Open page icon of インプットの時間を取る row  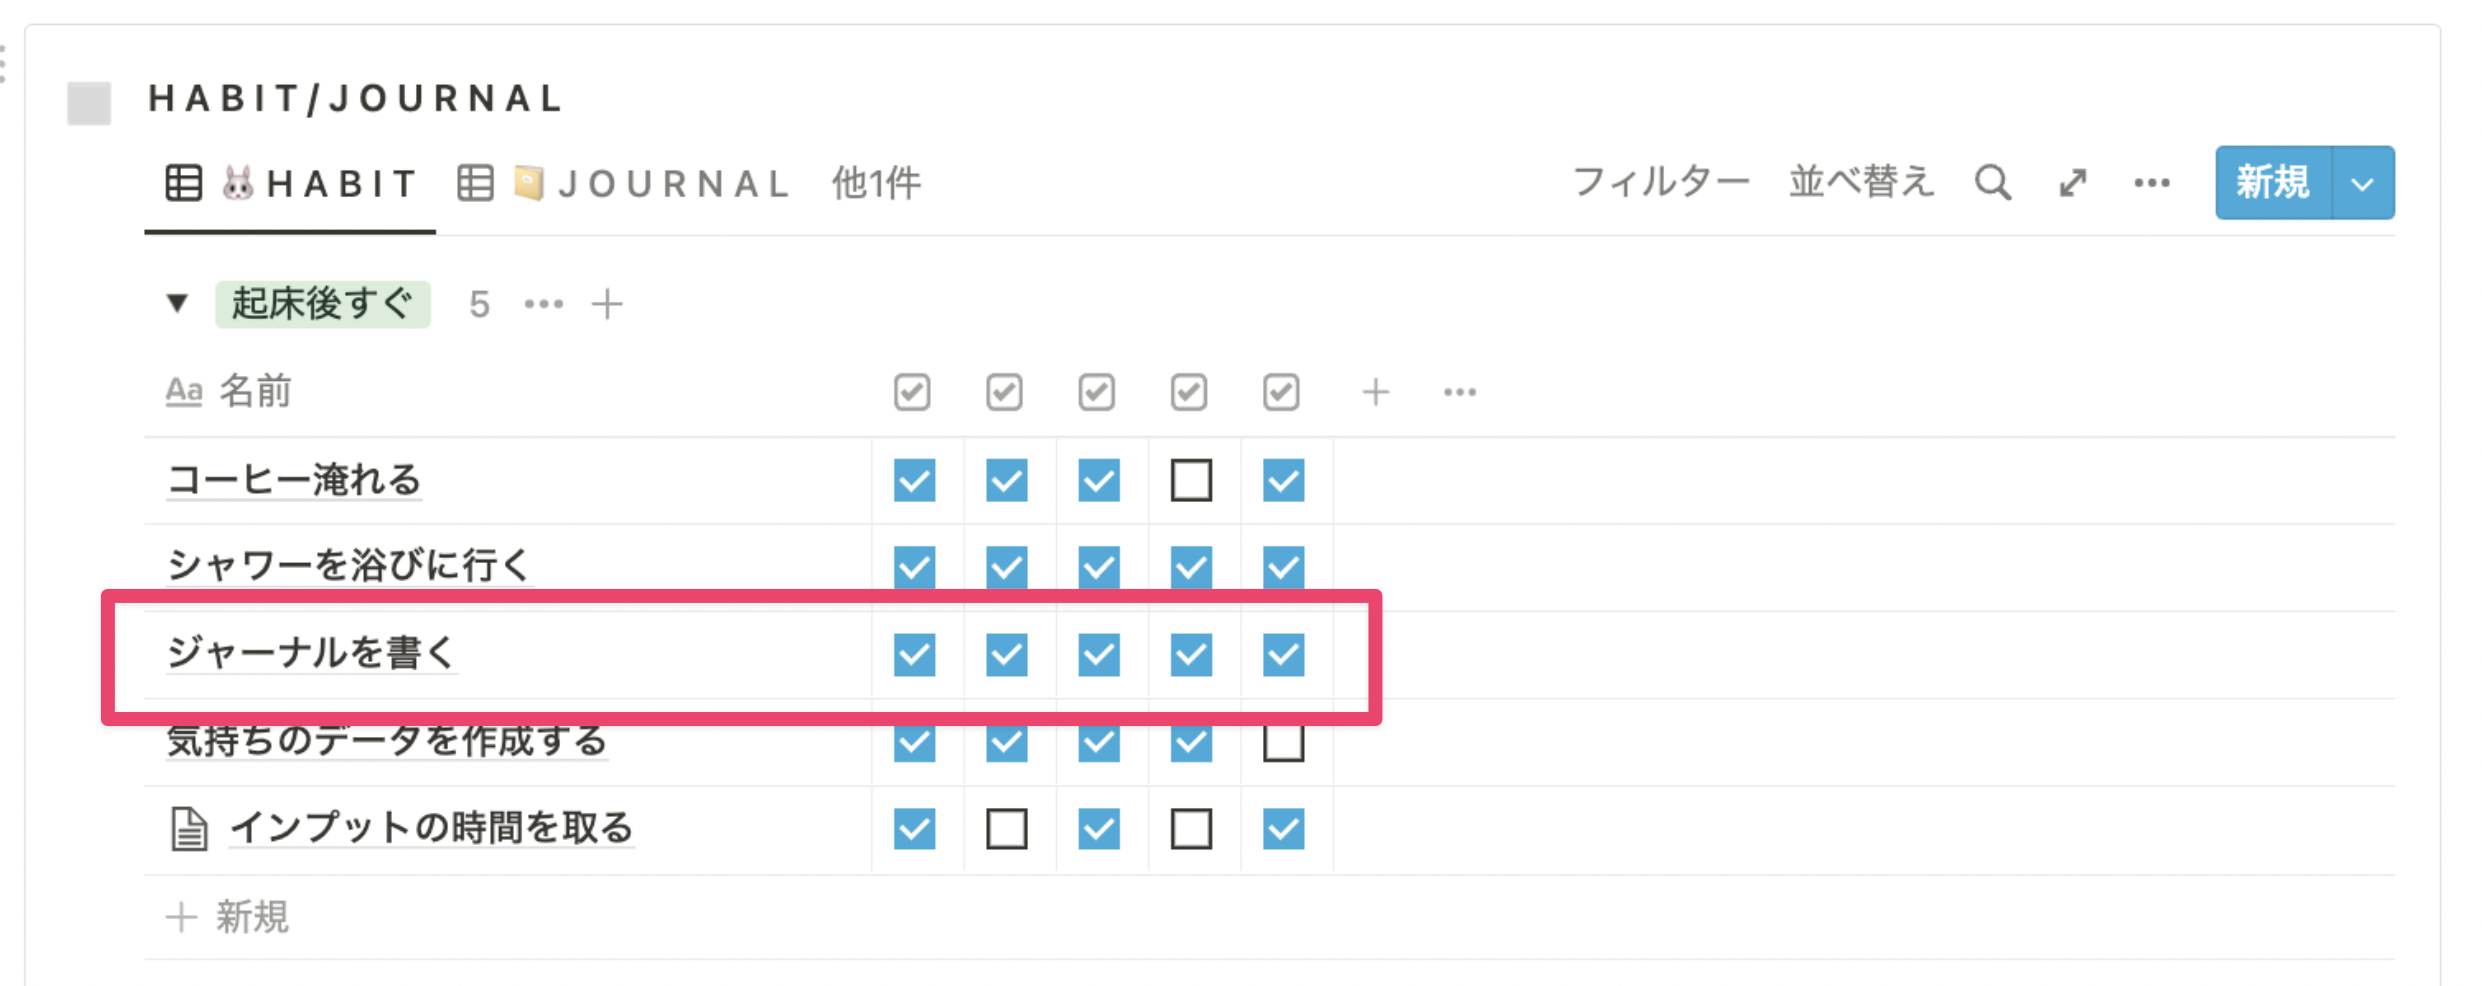coord(189,829)
